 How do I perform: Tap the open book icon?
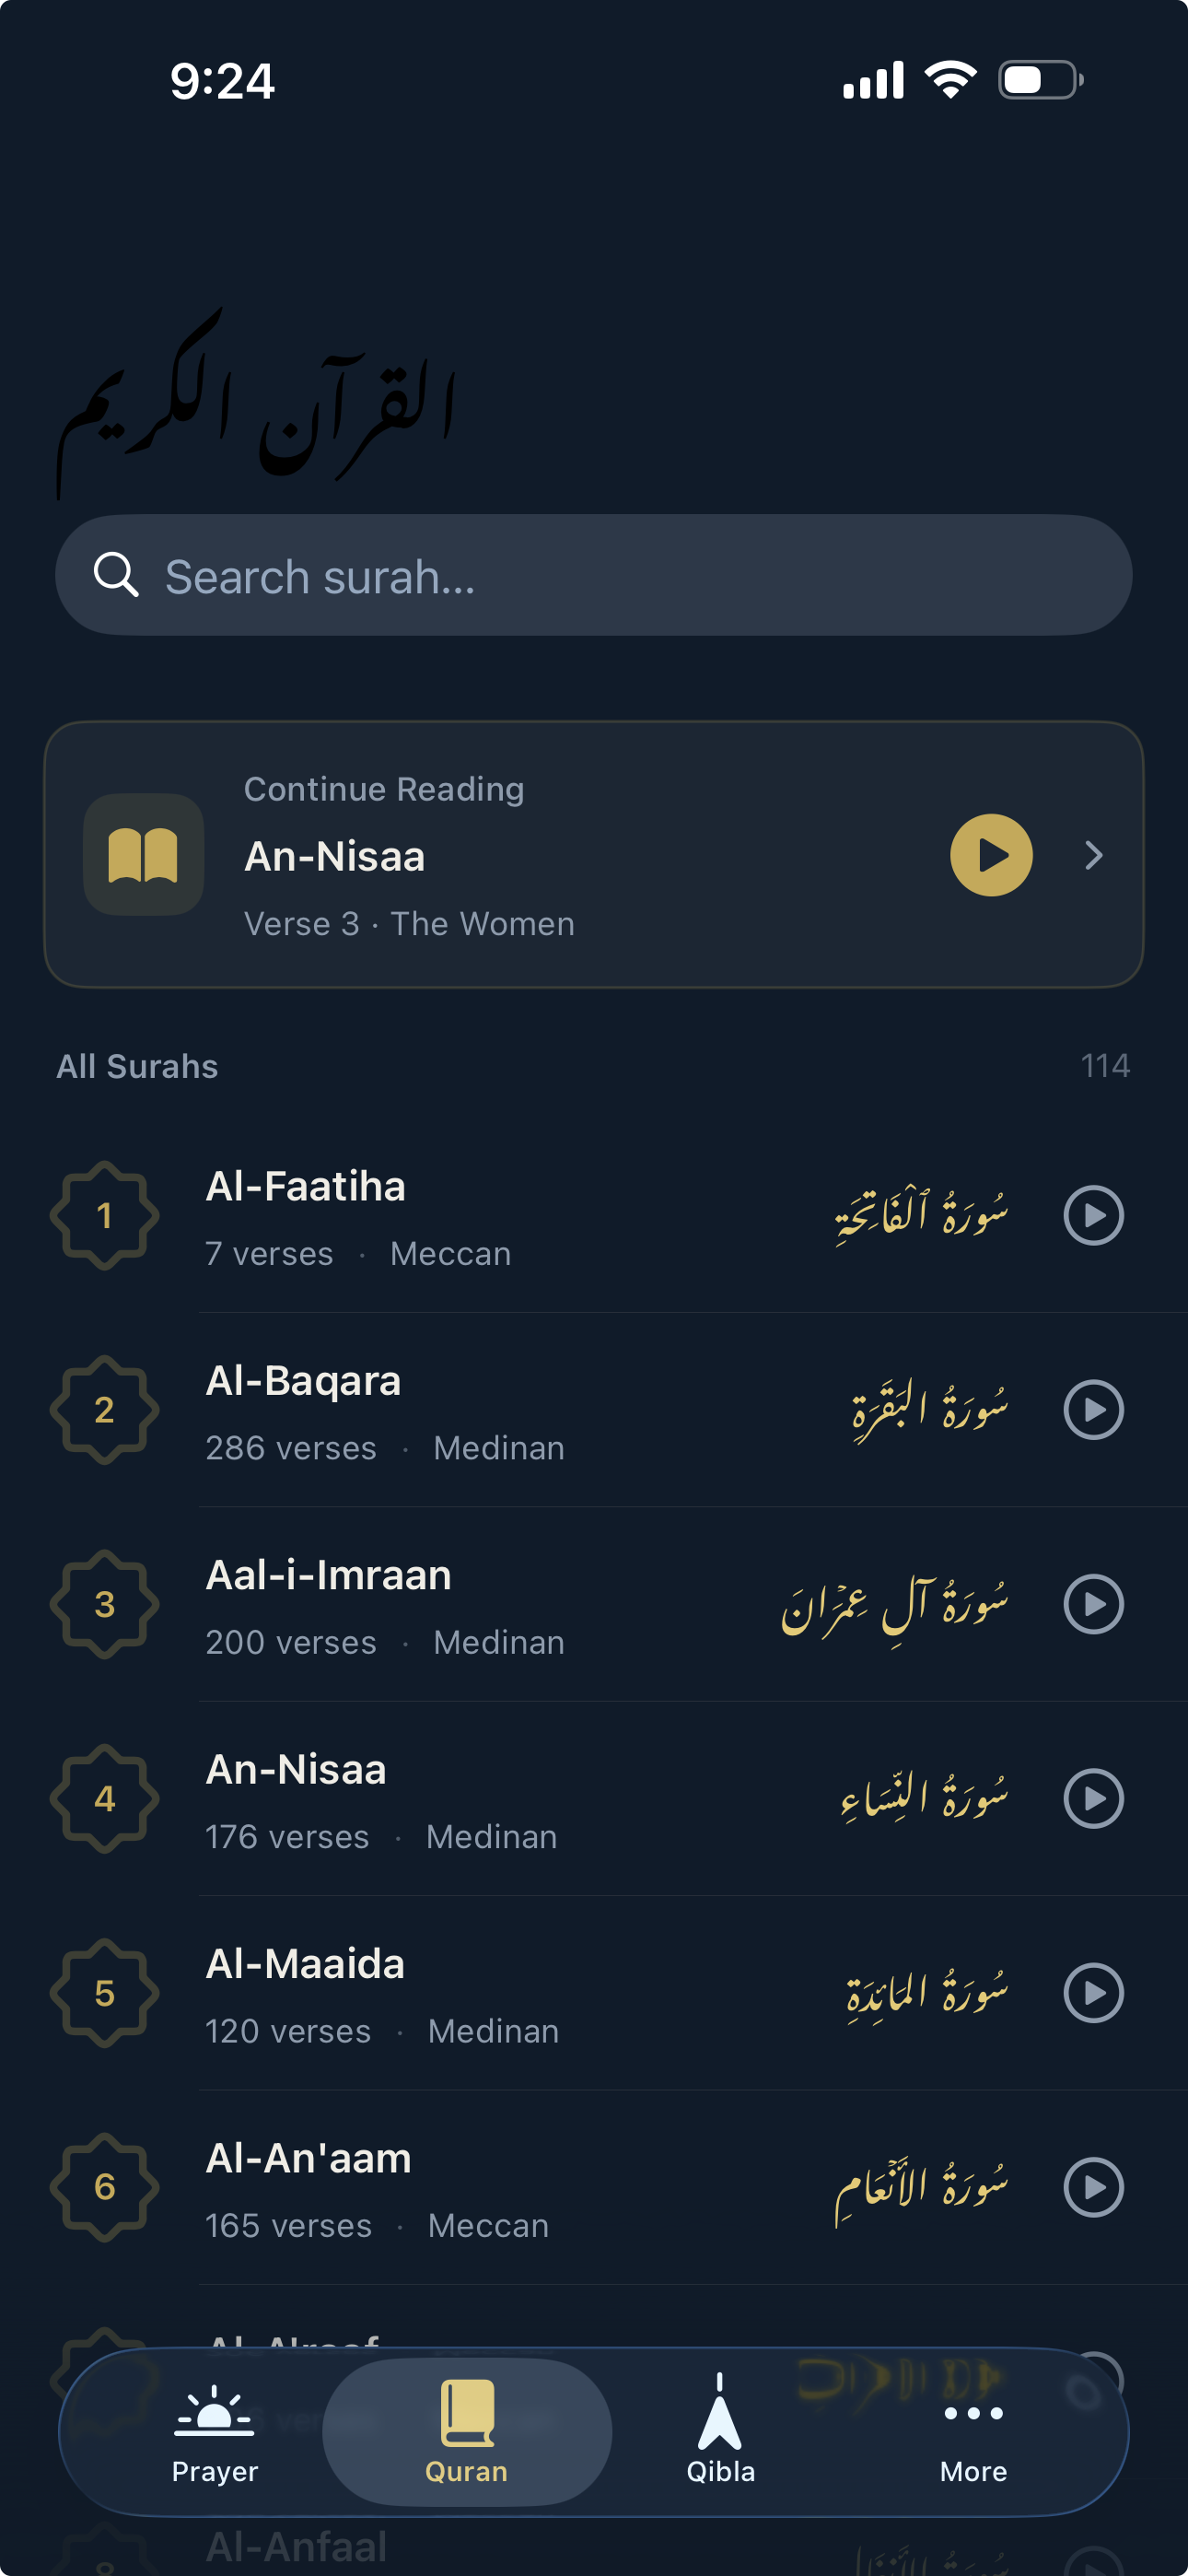tap(143, 855)
